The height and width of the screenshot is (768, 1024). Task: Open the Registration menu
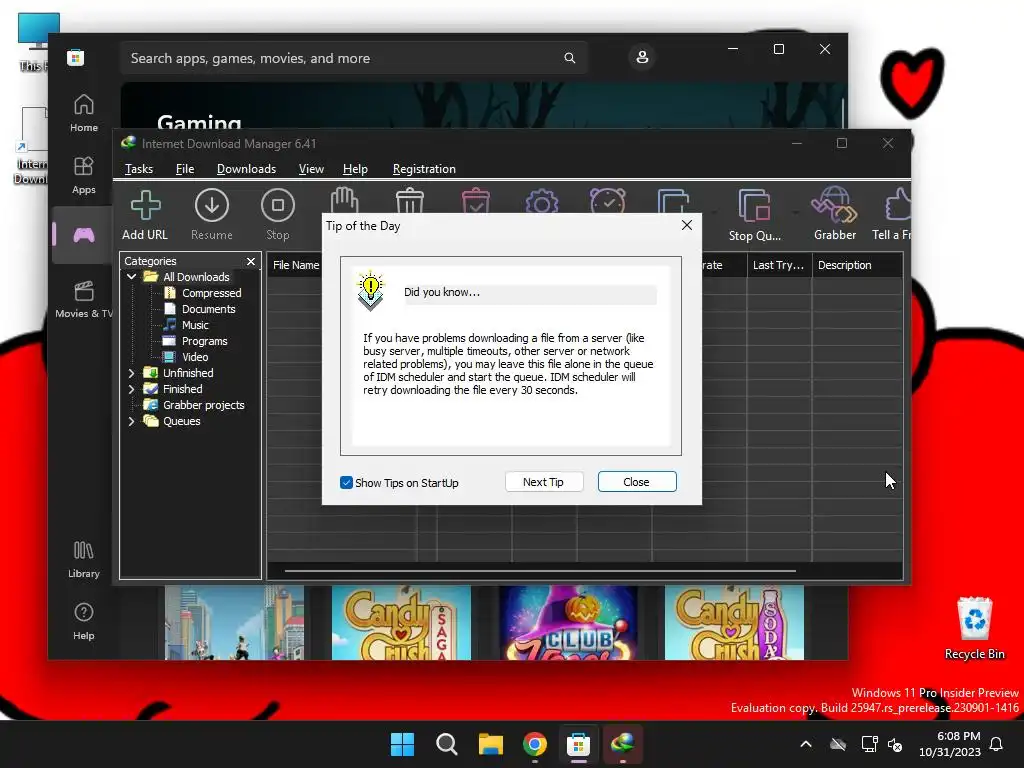pyautogui.click(x=424, y=169)
